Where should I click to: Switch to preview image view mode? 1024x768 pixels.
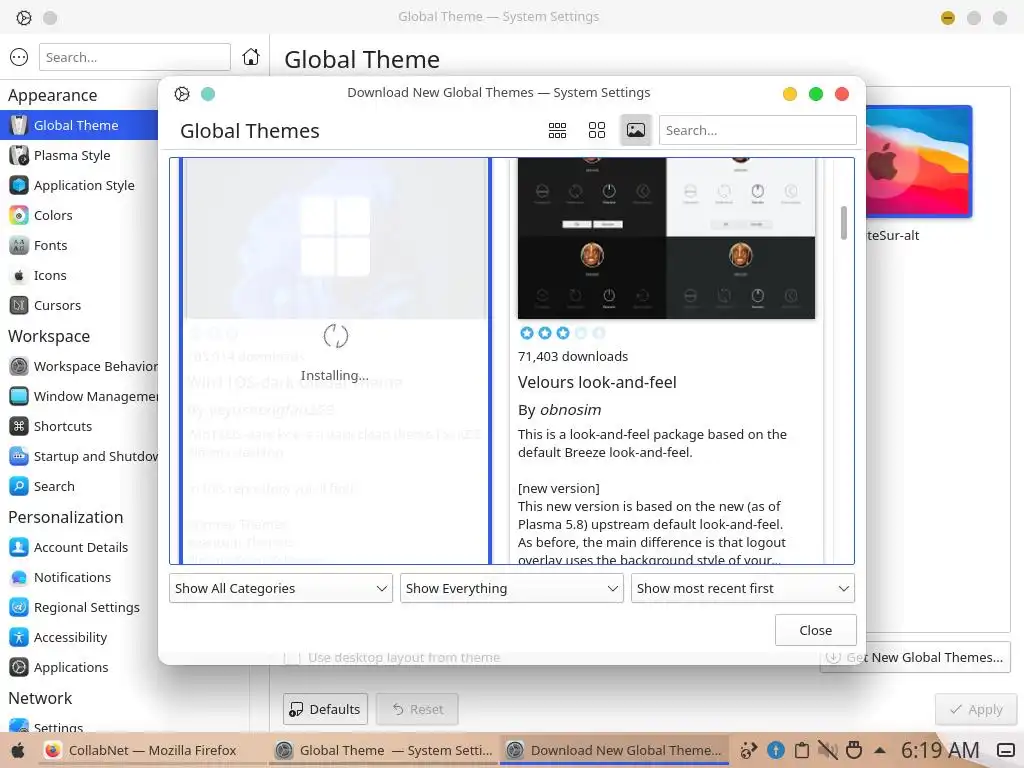click(x=635, y=130)
